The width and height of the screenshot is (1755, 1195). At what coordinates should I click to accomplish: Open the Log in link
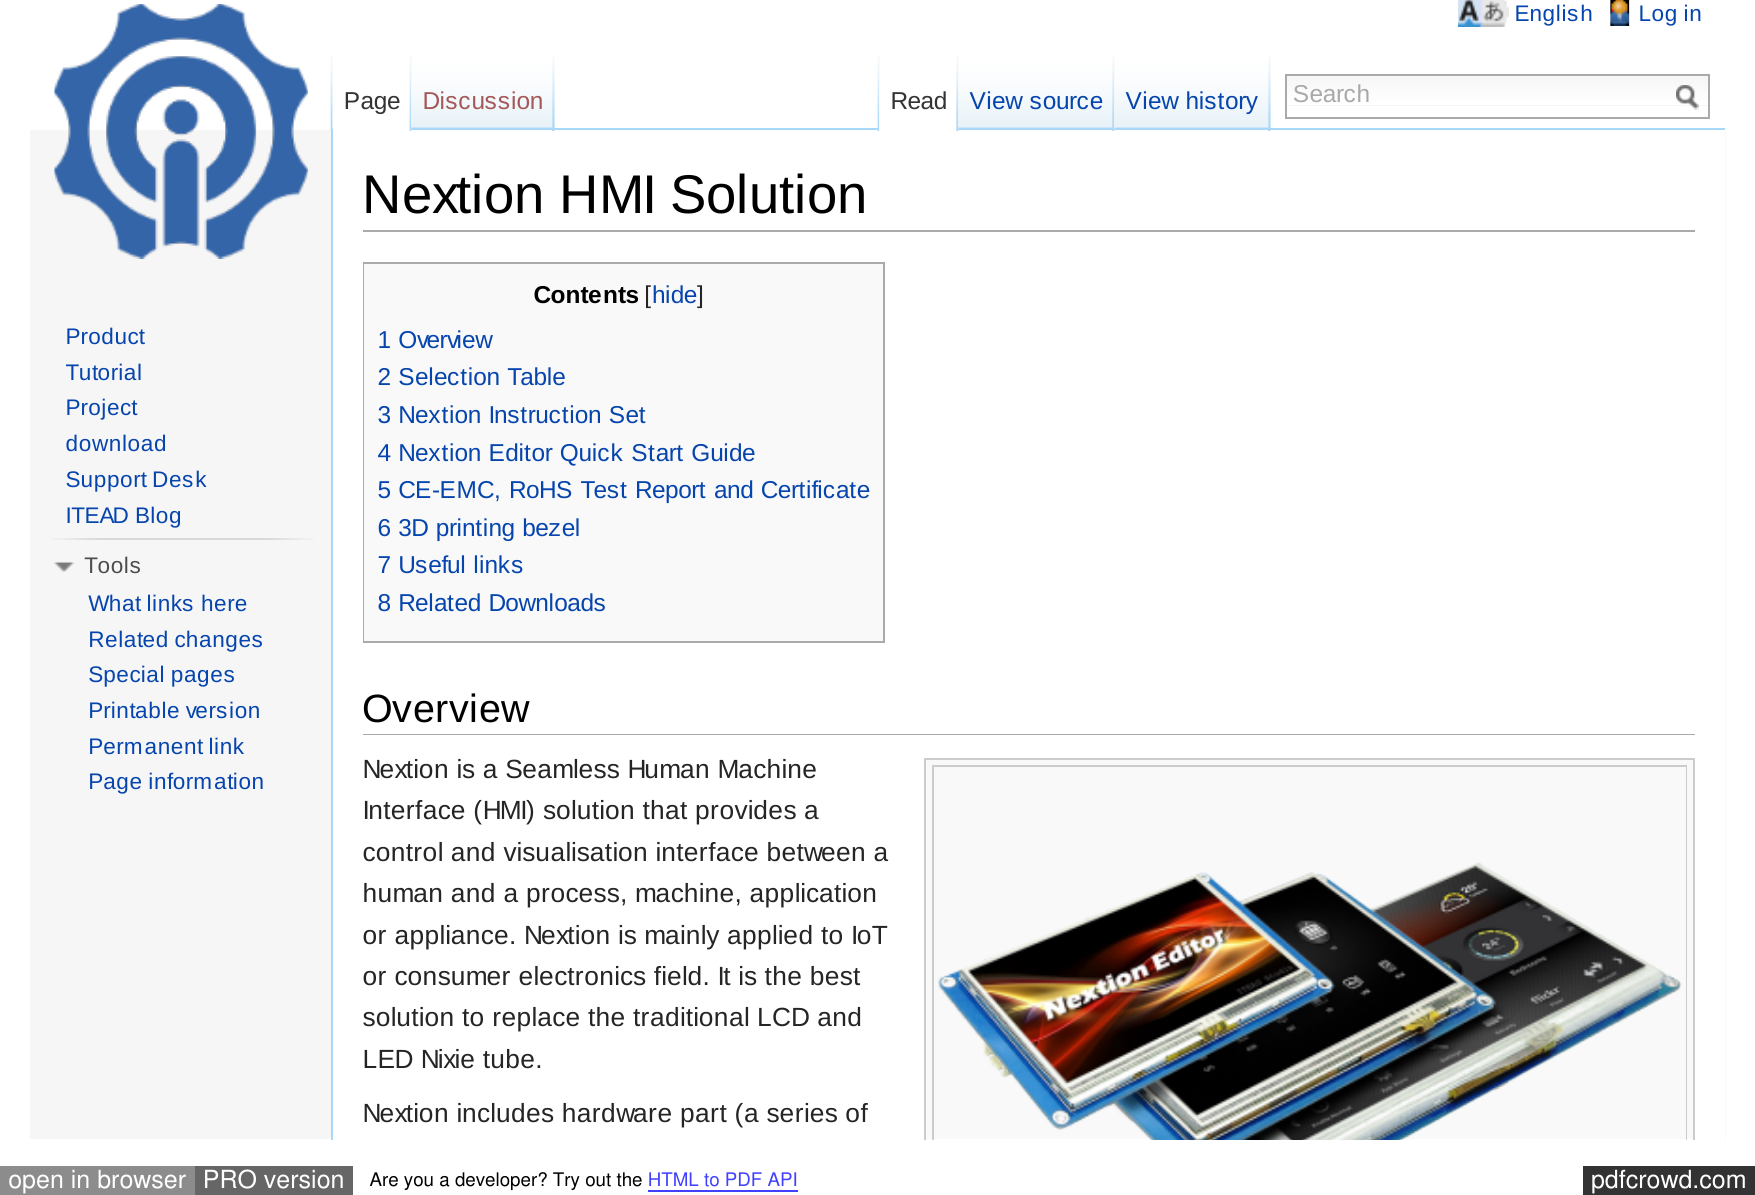coord(1669,14)
